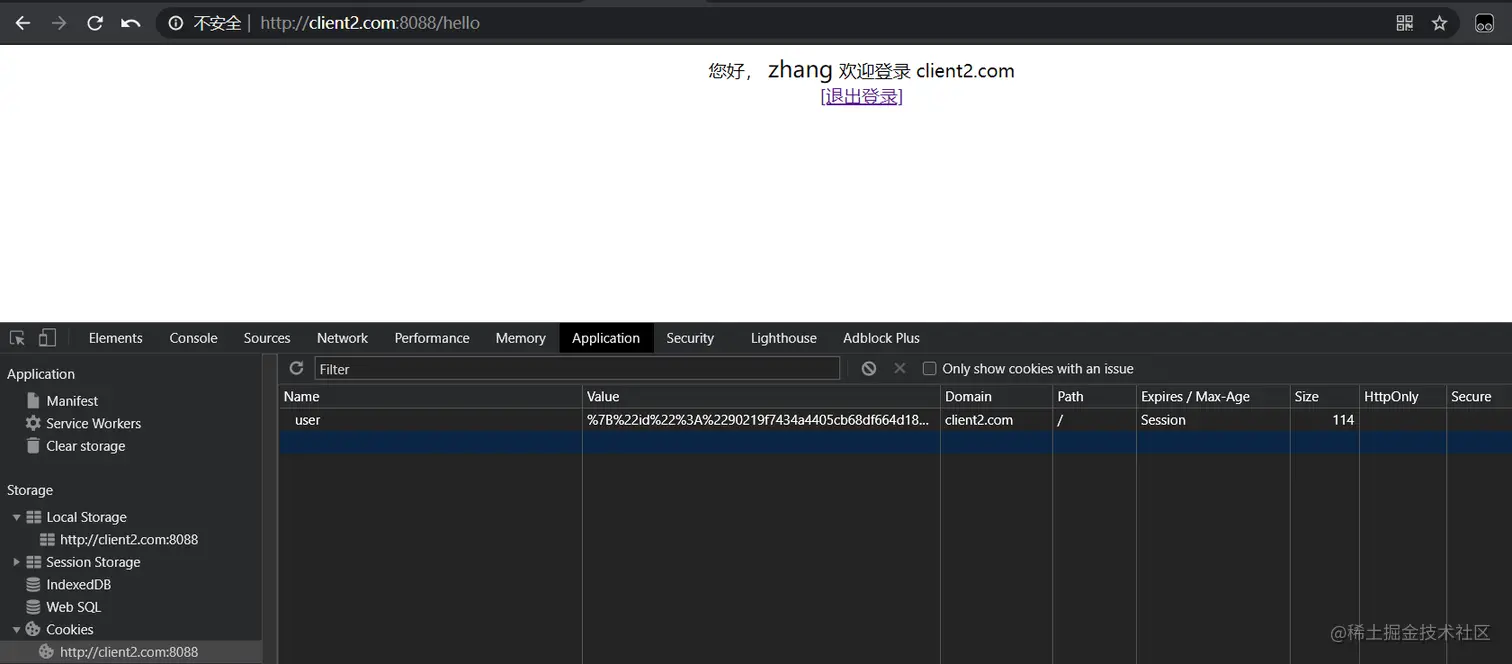Screen dimensions: 1512x664
Task: Click the Service Workers gear icon
Action: click(33, 423)
